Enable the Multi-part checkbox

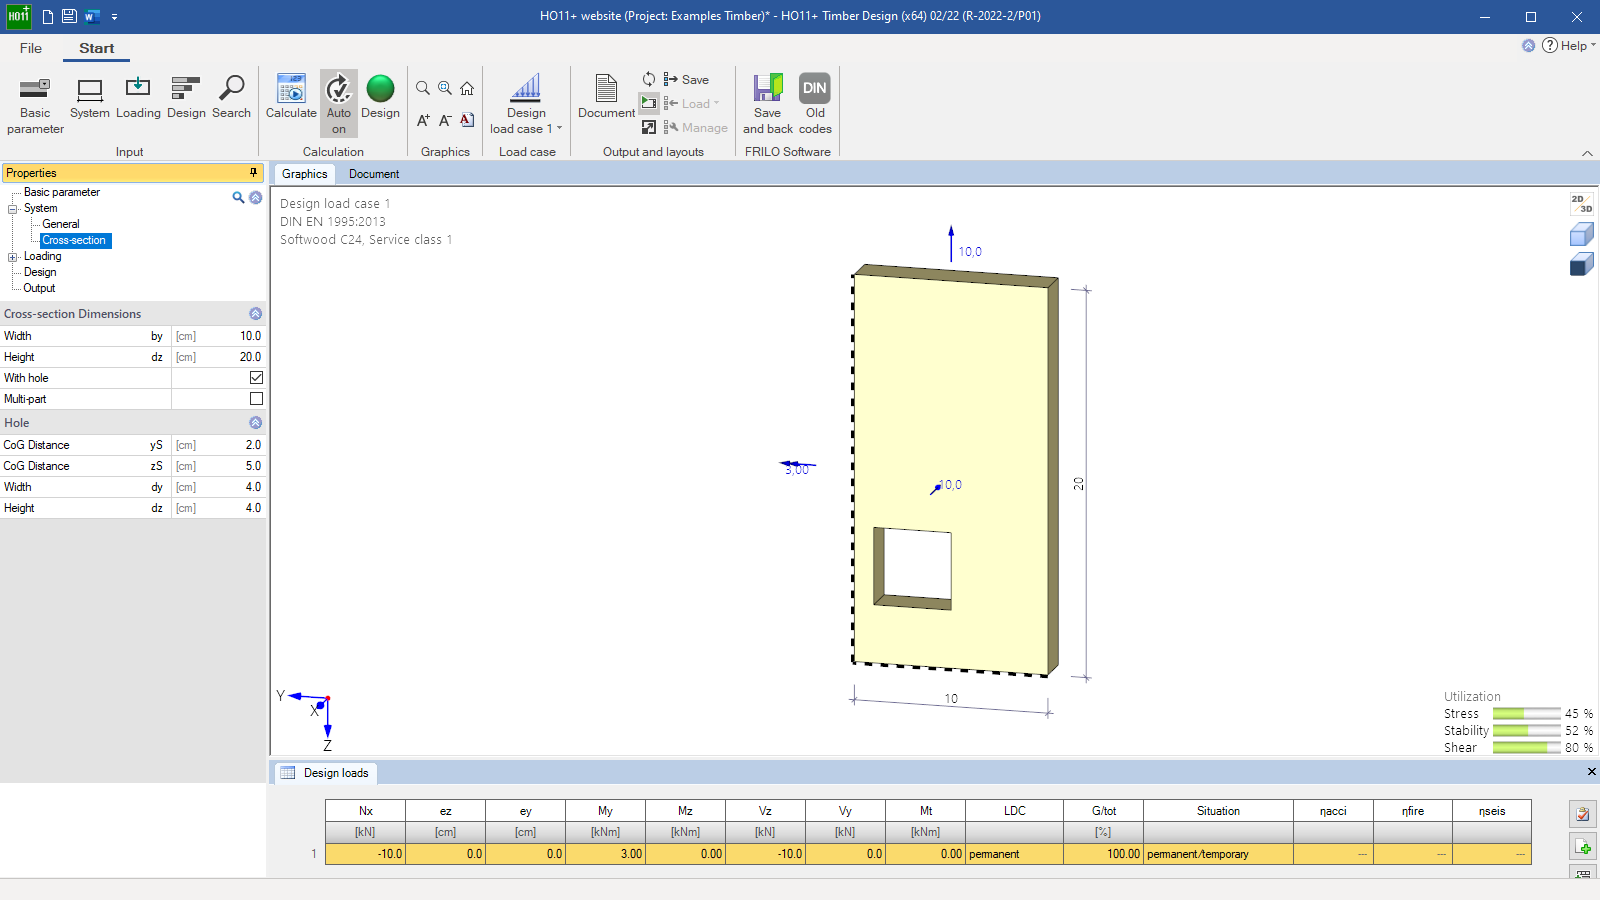coord(256,399)
